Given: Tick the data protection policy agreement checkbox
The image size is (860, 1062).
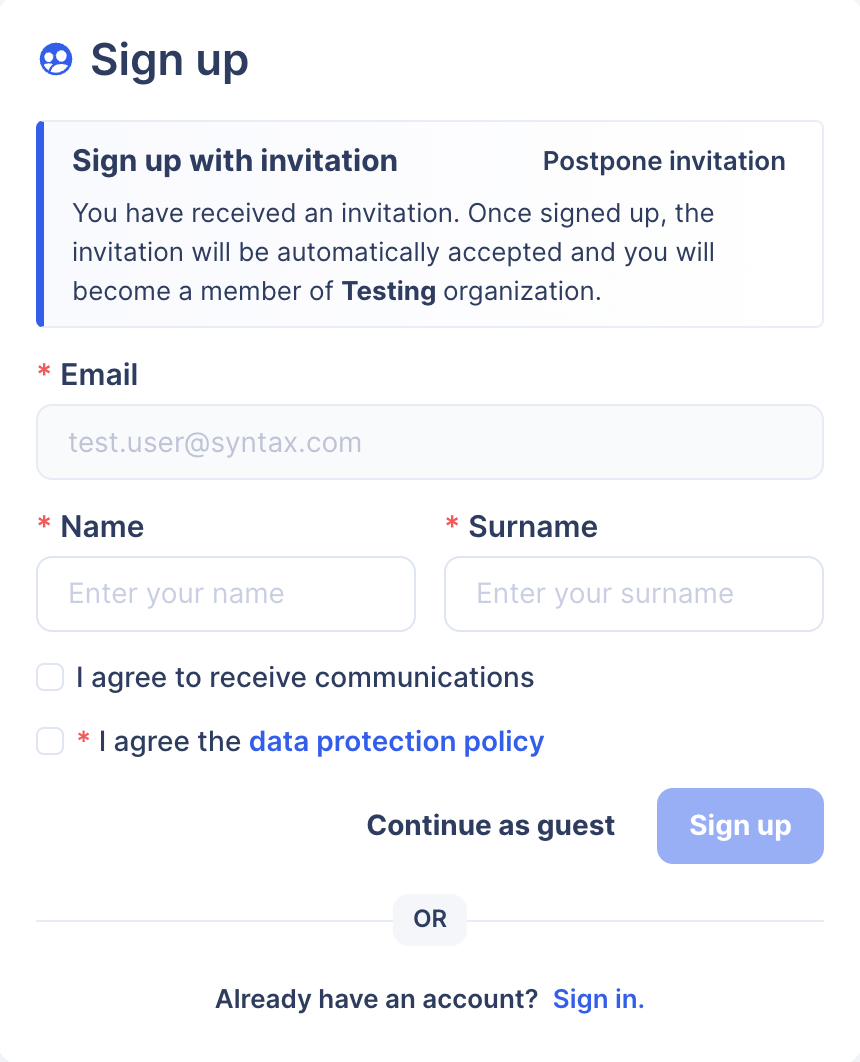Looking at the screenshot, I should pyautogui.click(x=50, y=742).
